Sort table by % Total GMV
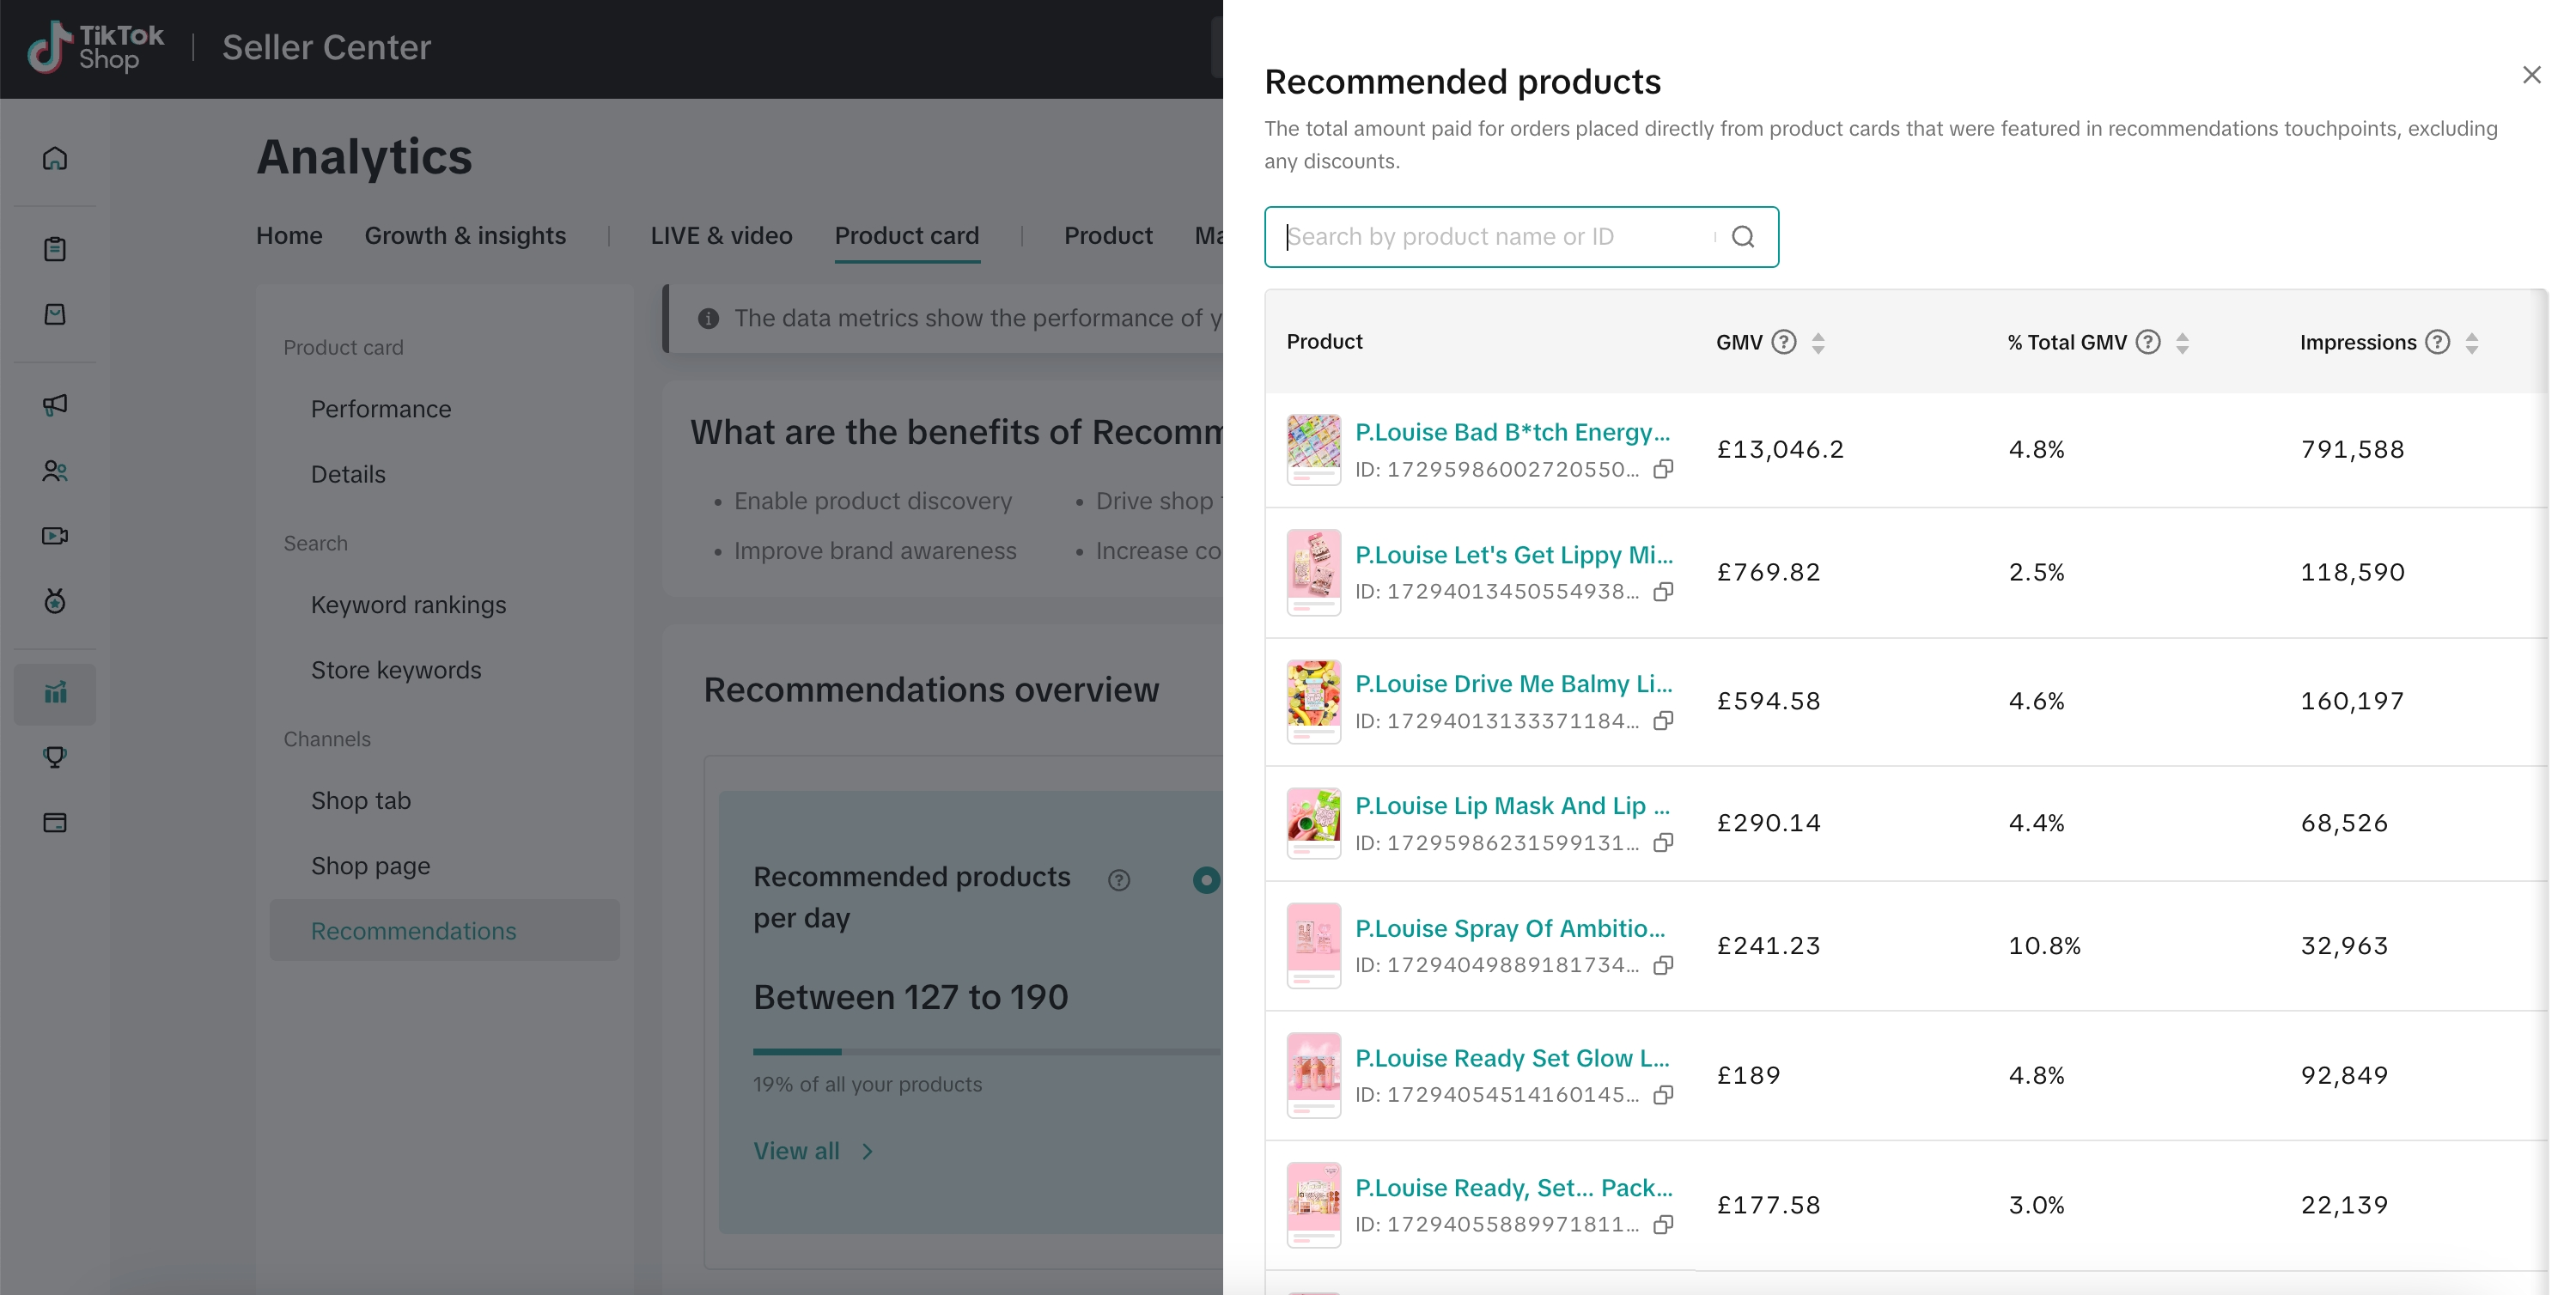 (x=2182, y=343)
